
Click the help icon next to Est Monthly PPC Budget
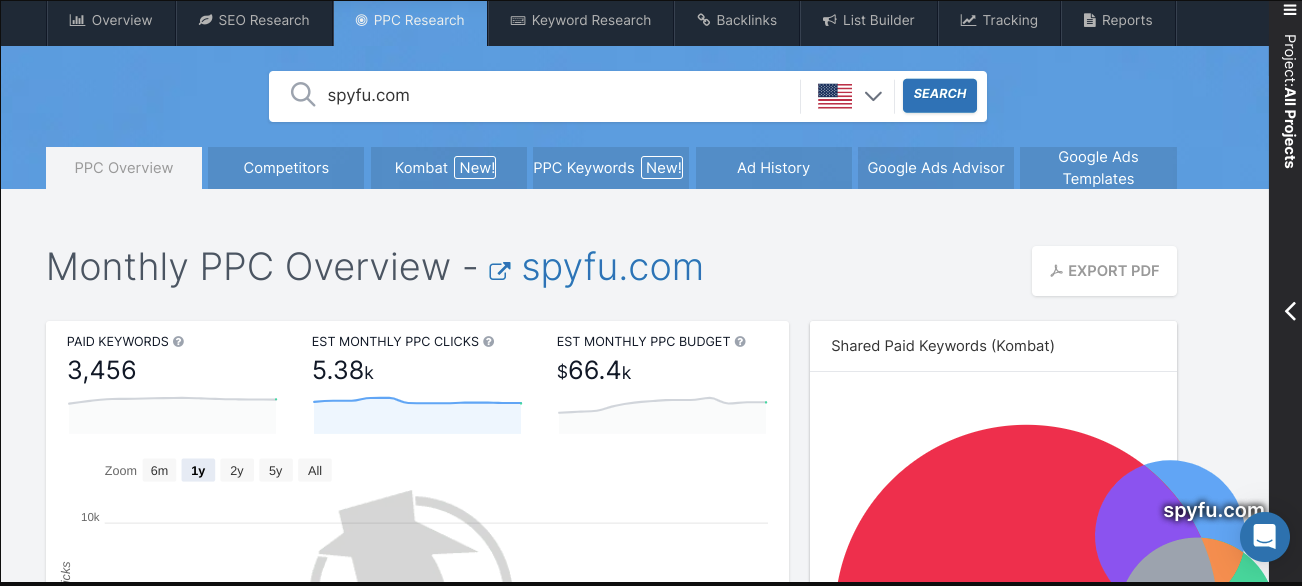tap(740, 341)
